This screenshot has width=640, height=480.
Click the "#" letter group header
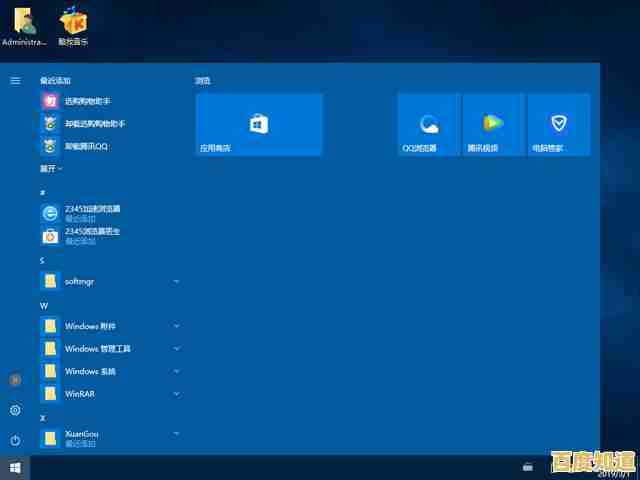pyautogui.click(x=42, y=192)
